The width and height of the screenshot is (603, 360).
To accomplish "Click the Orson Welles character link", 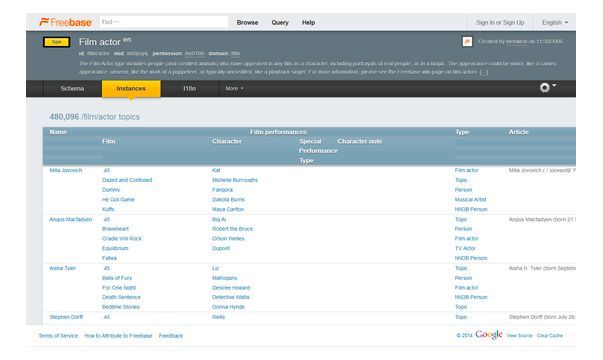I will coord(228,239).
